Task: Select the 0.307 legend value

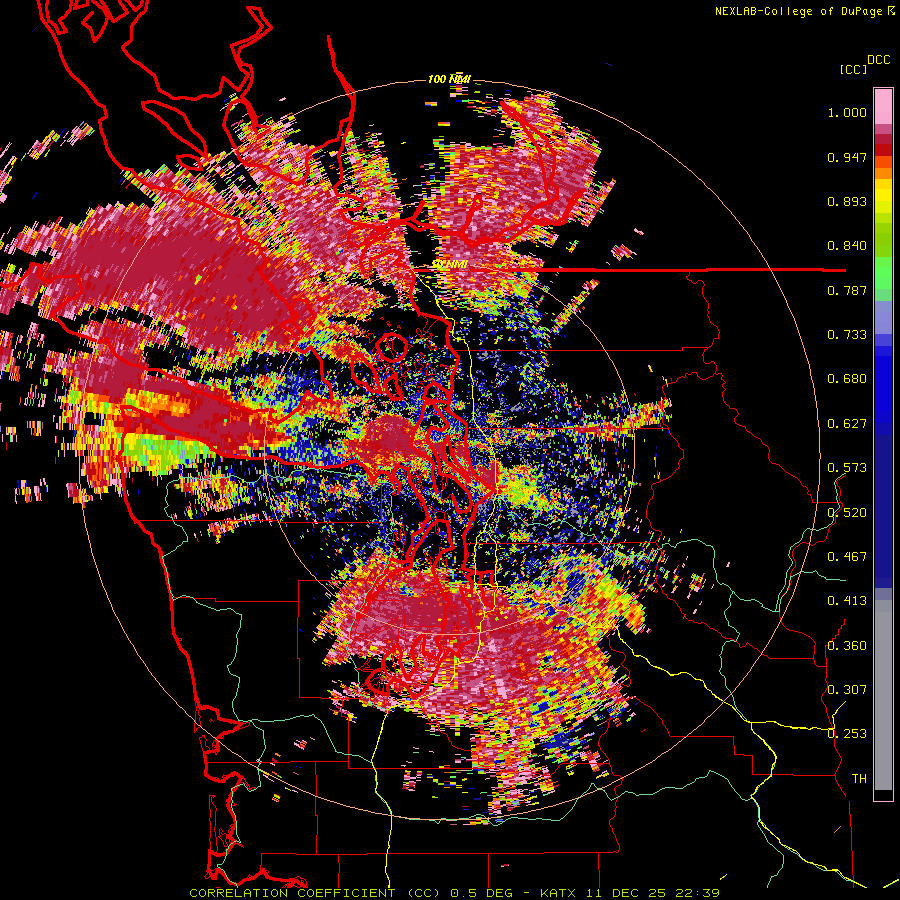Action: (847, 690)
